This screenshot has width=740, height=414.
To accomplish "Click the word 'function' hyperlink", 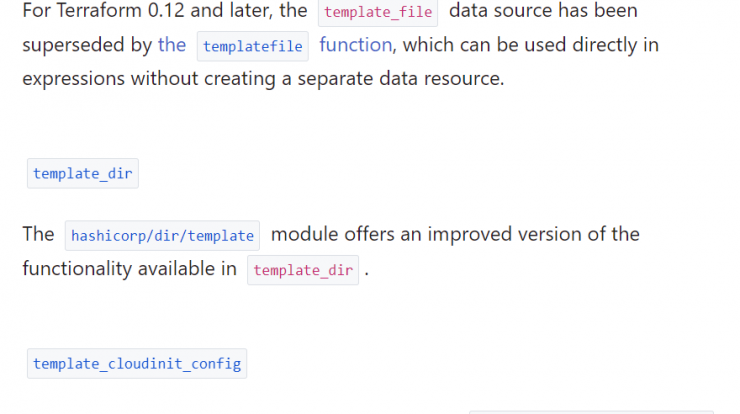I will tap(355, 45).
